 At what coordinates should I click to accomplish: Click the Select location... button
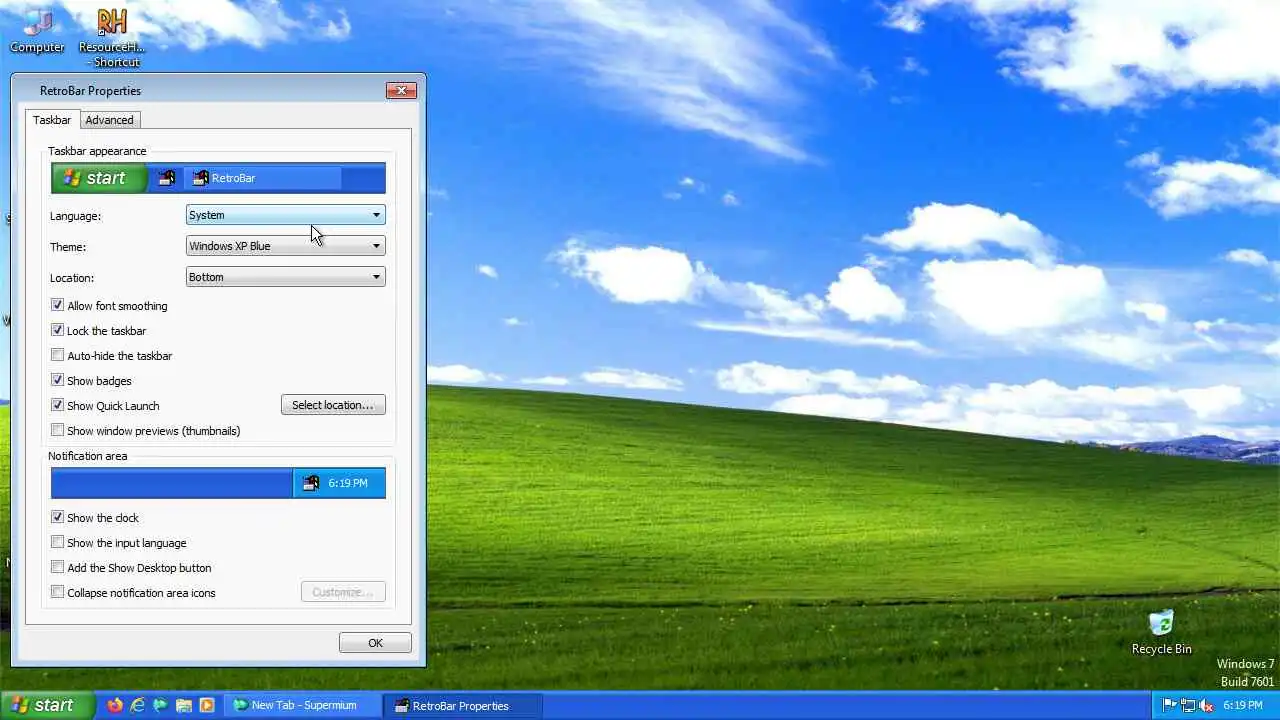click(333, 405)
